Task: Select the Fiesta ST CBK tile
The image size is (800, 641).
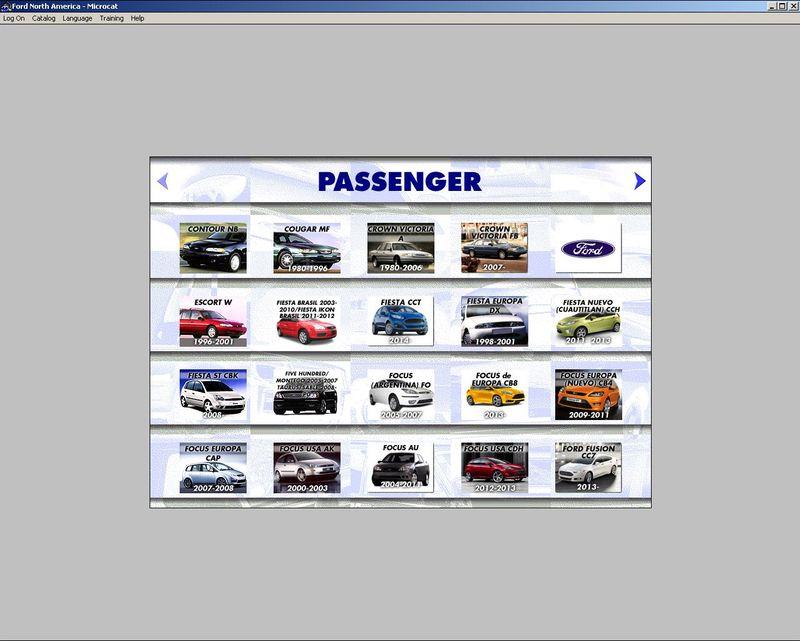Action: (x=213, y=395)
